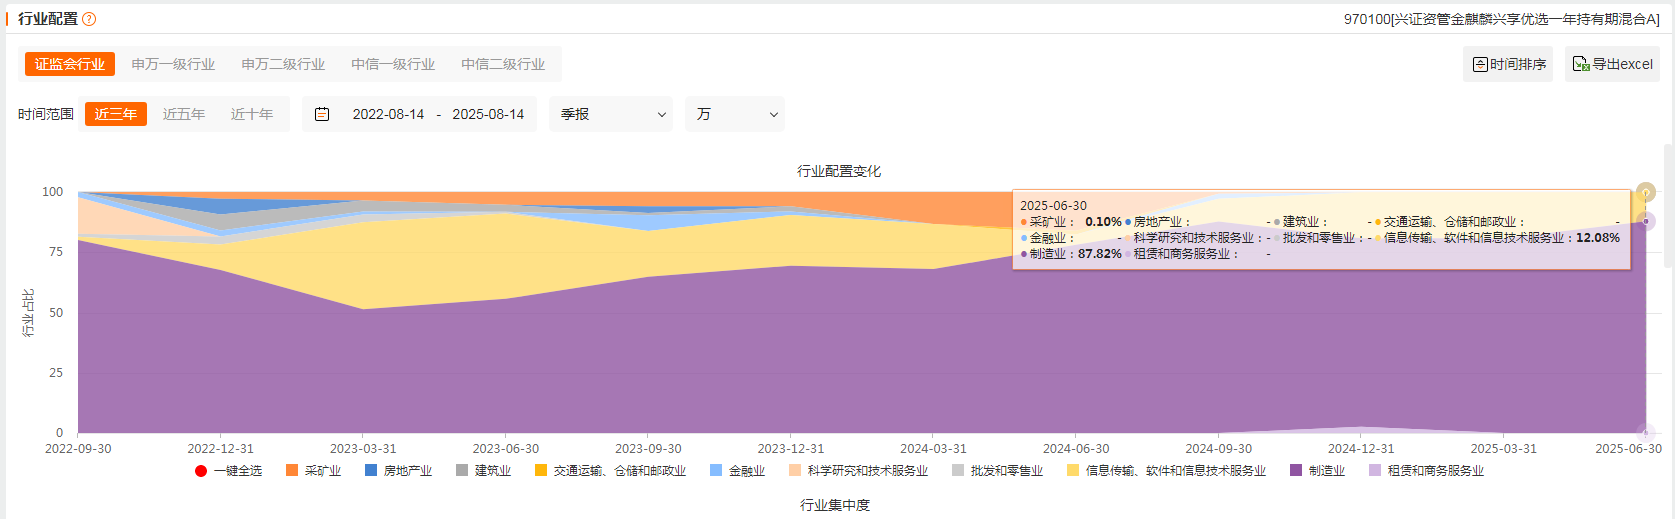Click the 行业配置变化 chart title
The width and height of the screenshot is (1675, 519).
839,171
